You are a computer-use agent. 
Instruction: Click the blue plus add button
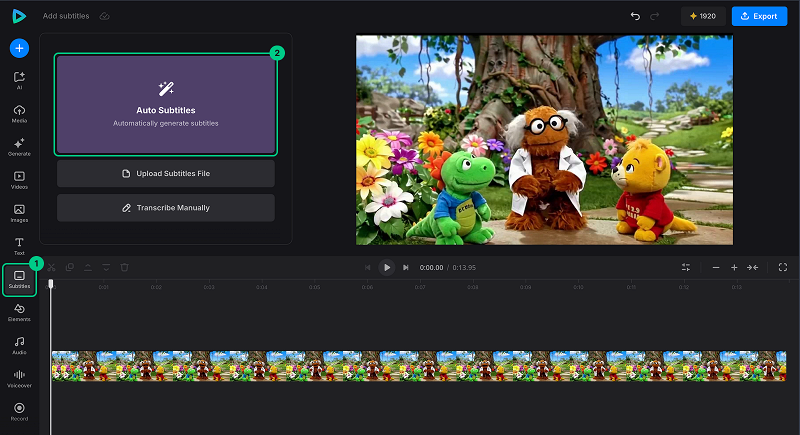19,48
